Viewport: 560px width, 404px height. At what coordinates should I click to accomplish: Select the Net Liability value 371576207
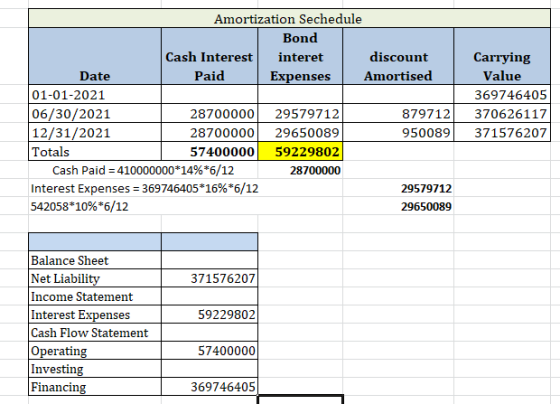coord(209,278)
